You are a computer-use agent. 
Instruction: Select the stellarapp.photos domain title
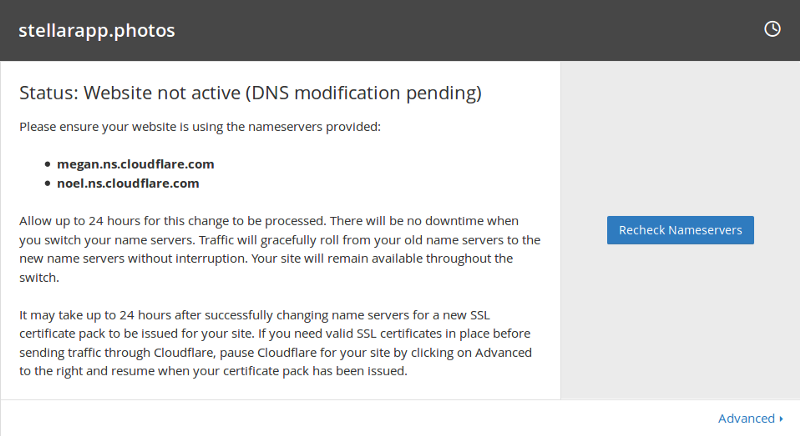(x=96, y=31)
